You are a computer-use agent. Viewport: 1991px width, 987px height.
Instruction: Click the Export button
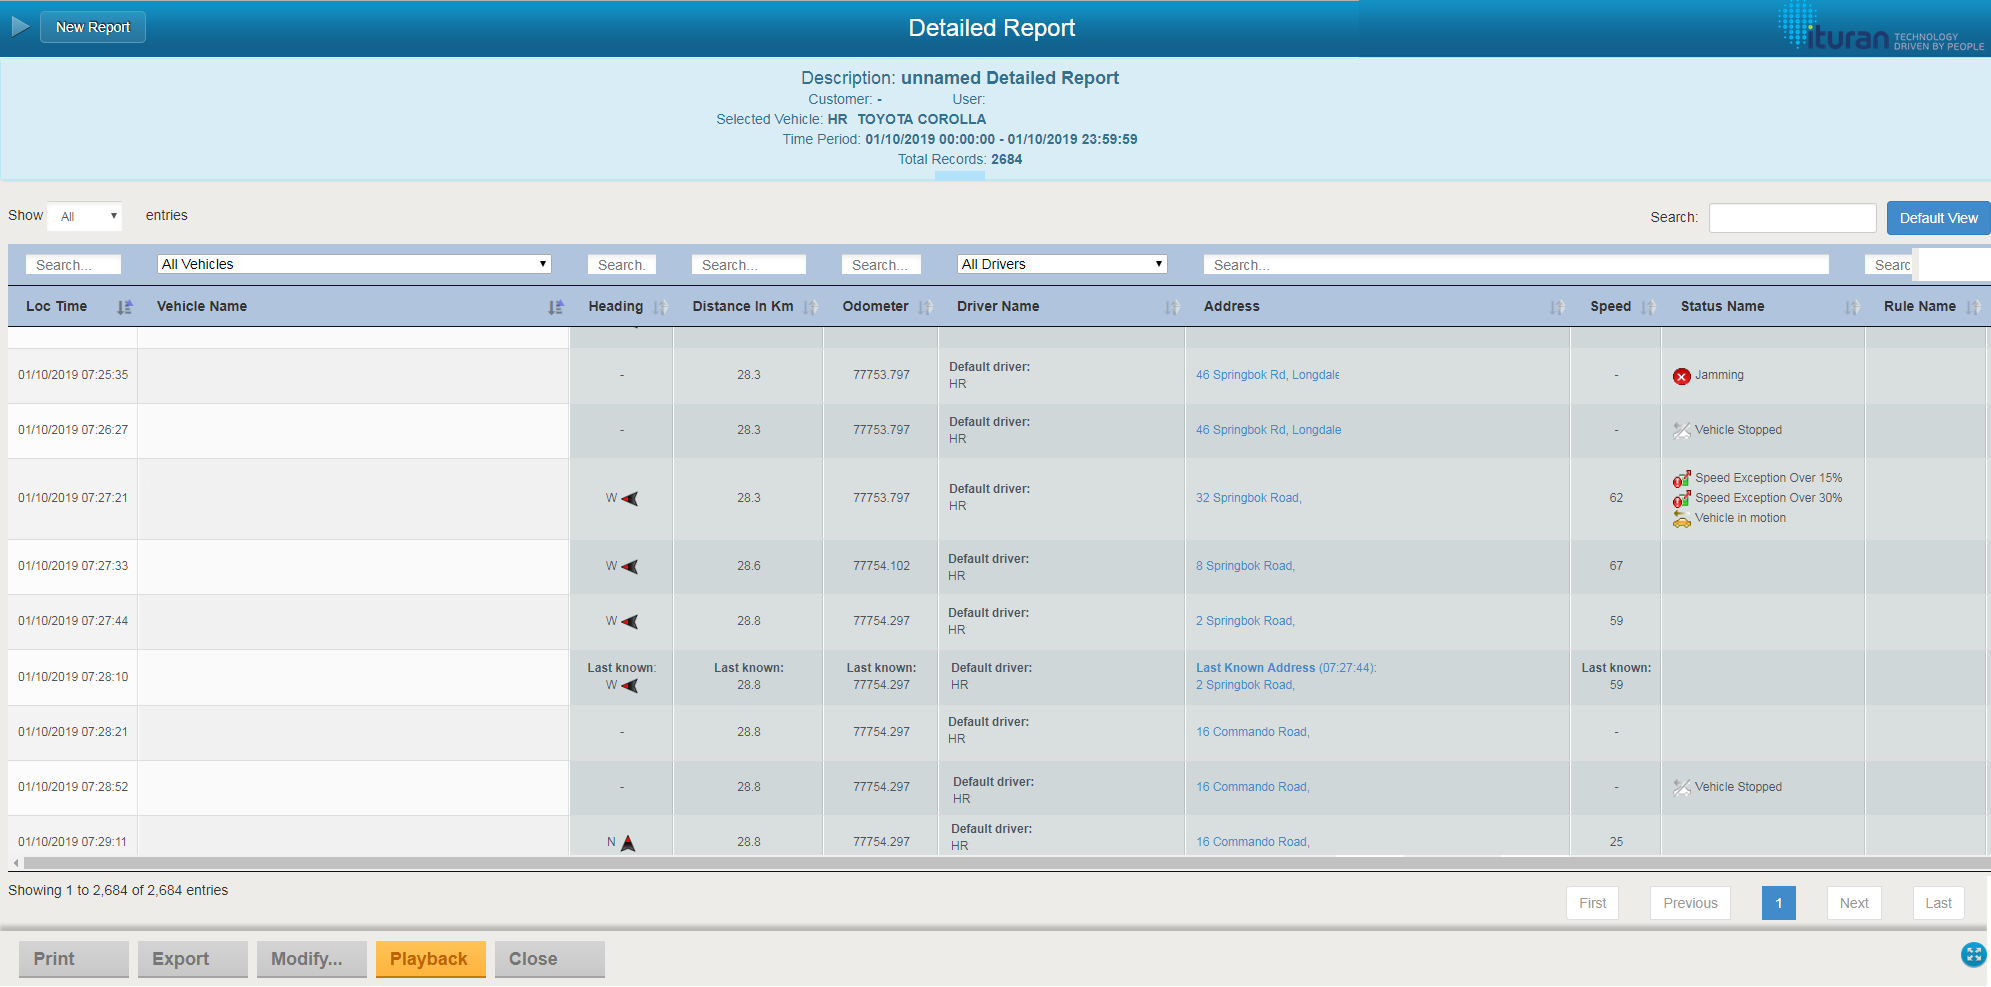tap(192, 959)
